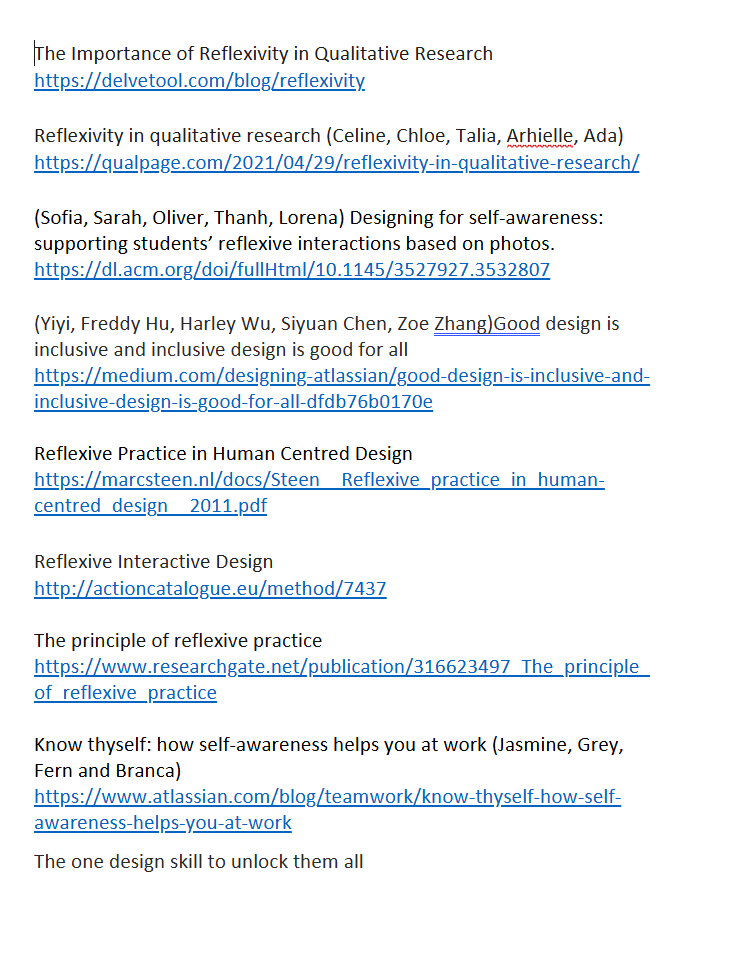Click the text "The principle of reflexive practice"
Image resolution: width=730 pixels, height=956 pixels.
tap(178, 640)
